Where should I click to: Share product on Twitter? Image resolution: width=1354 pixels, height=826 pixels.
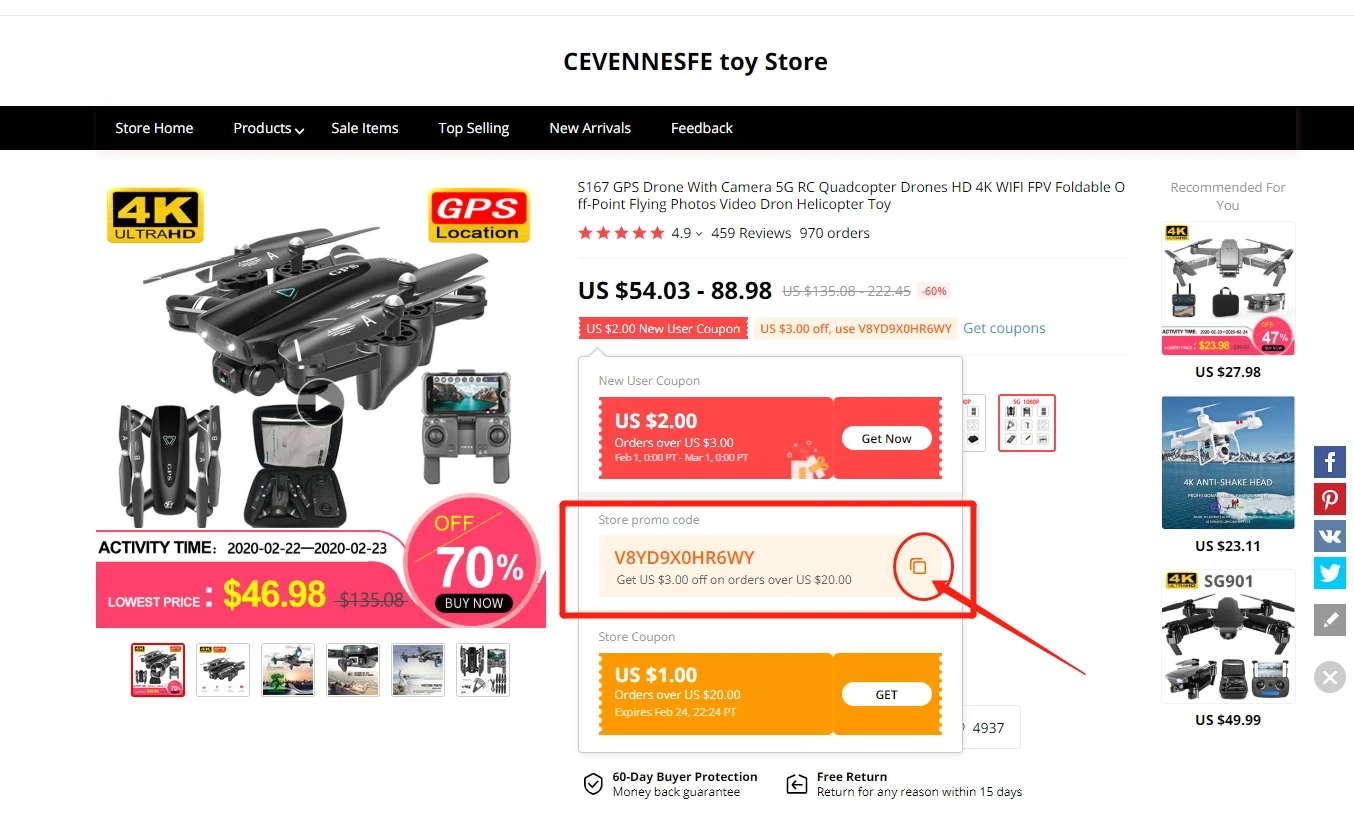pos(1330,572)
